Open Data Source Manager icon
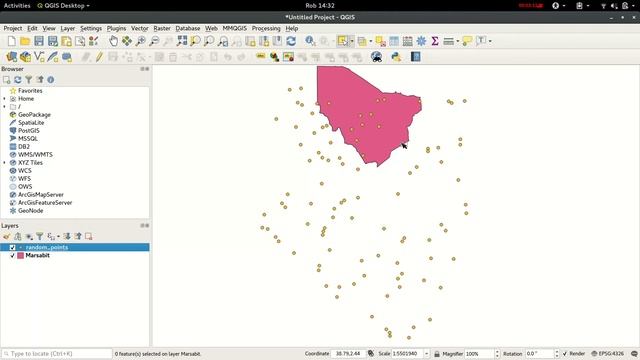This screenshot has width=640, height=360. coord(12,57)
